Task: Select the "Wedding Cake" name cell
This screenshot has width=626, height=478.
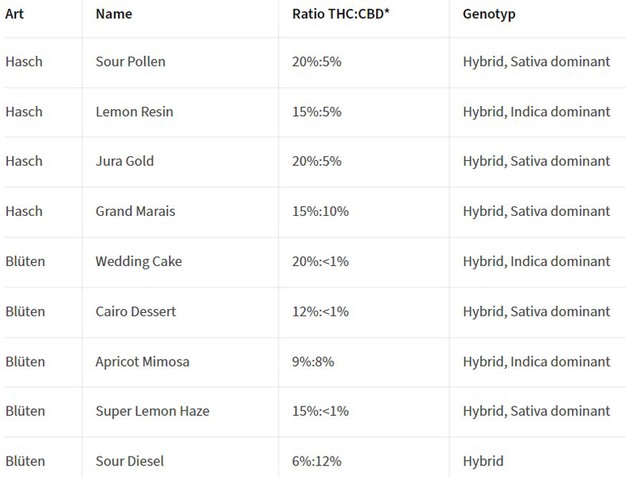Action: click(x=138, y=262)
